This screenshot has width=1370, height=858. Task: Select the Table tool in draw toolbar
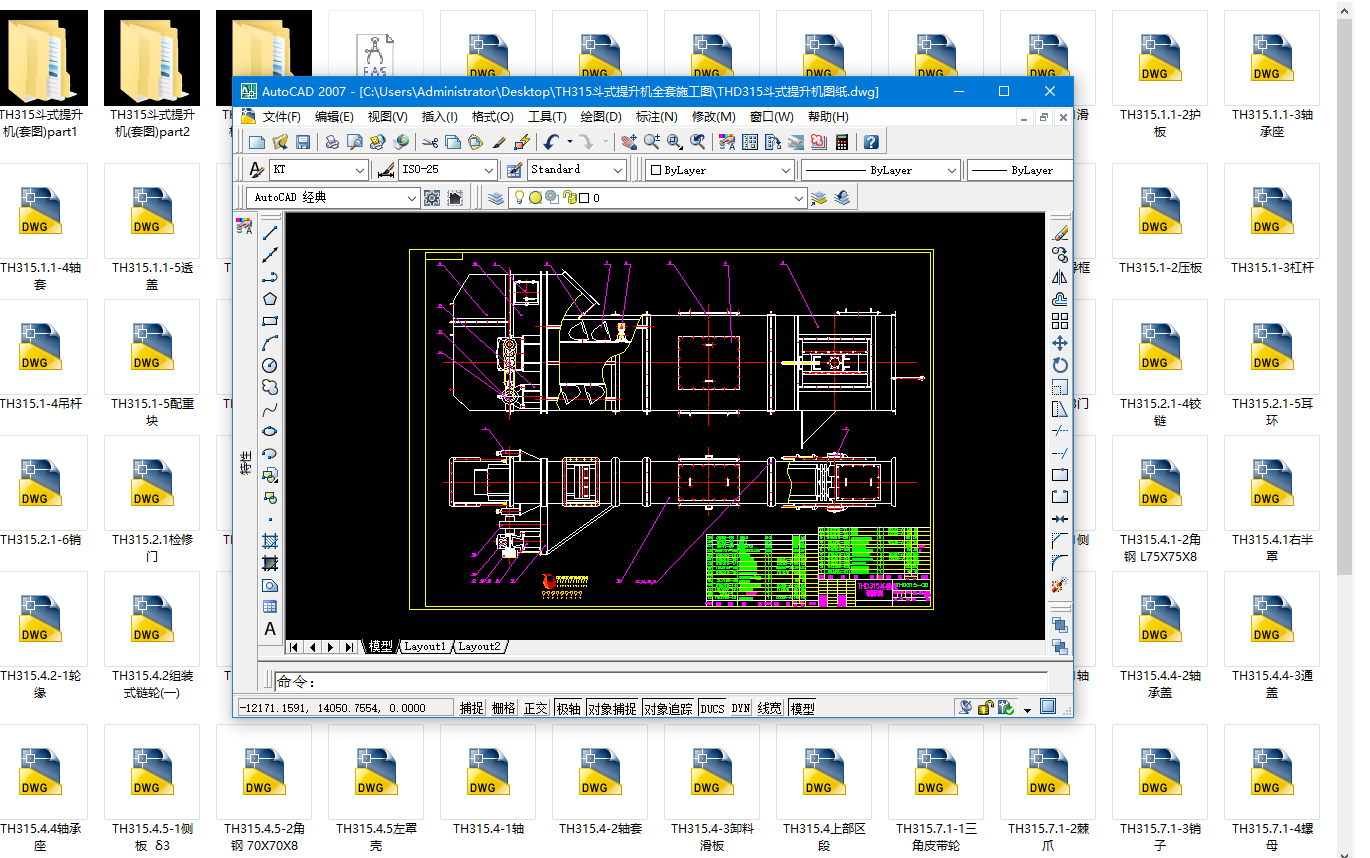(270, 607)
